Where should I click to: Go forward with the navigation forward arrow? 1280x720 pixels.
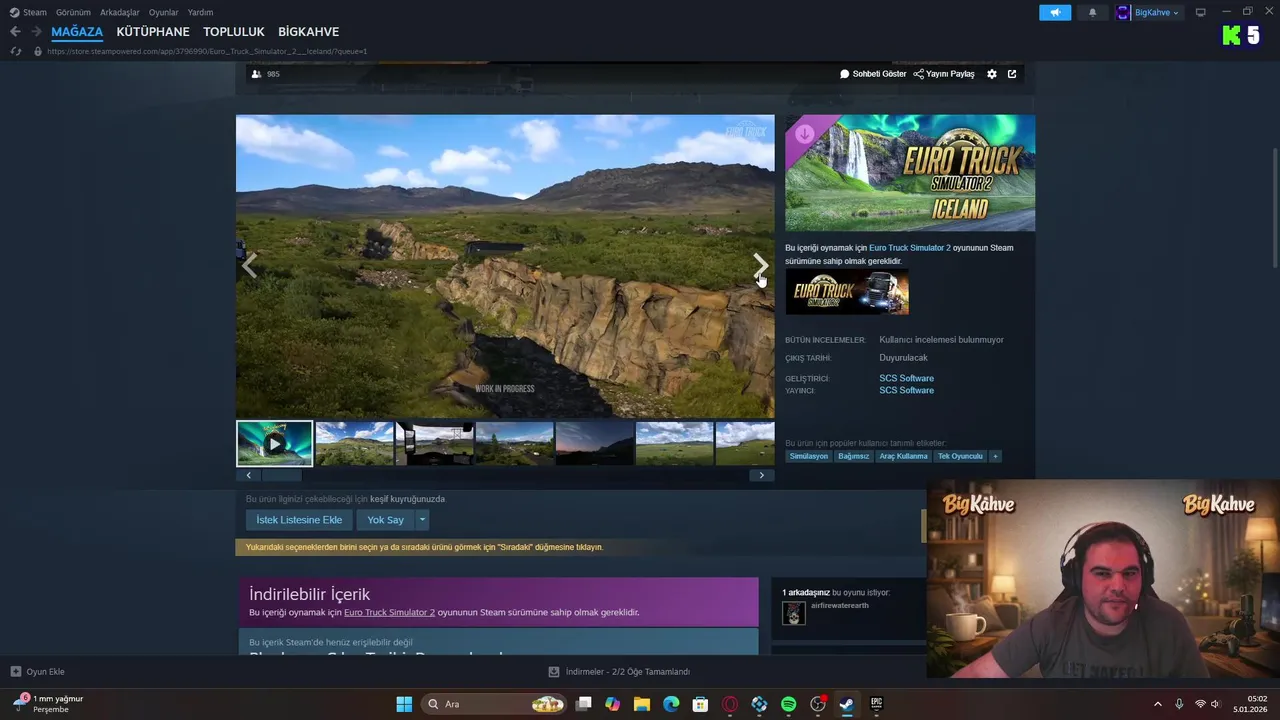point(36,32)
